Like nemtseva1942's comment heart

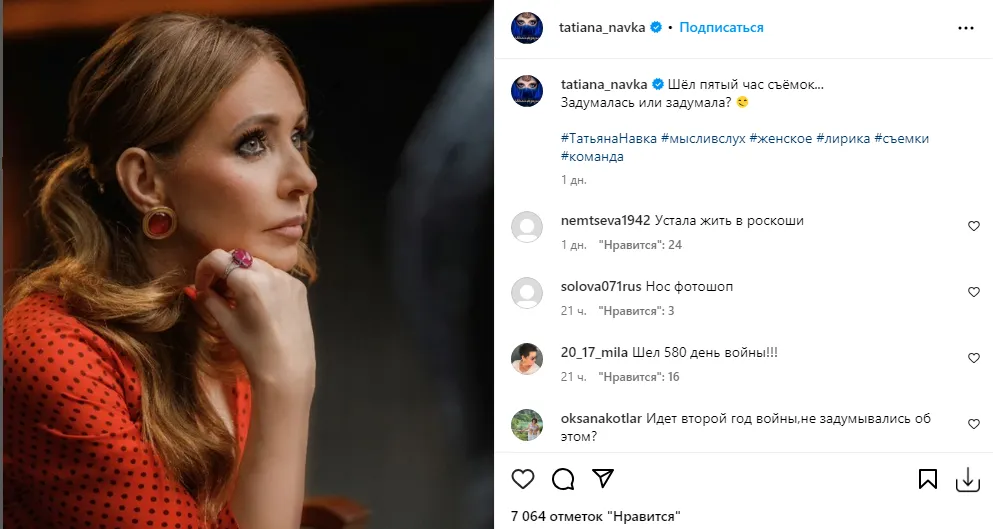click(974, 227)
